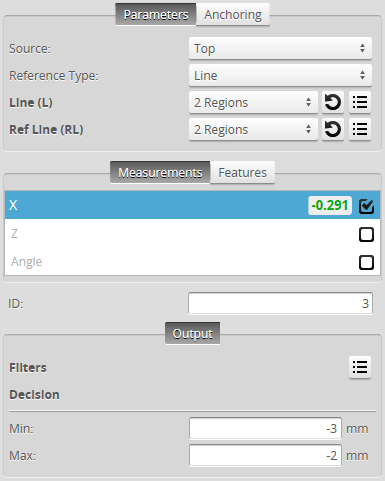
Task: Expand the Line (L) regions dropdown
Action: tap(253, 102)
